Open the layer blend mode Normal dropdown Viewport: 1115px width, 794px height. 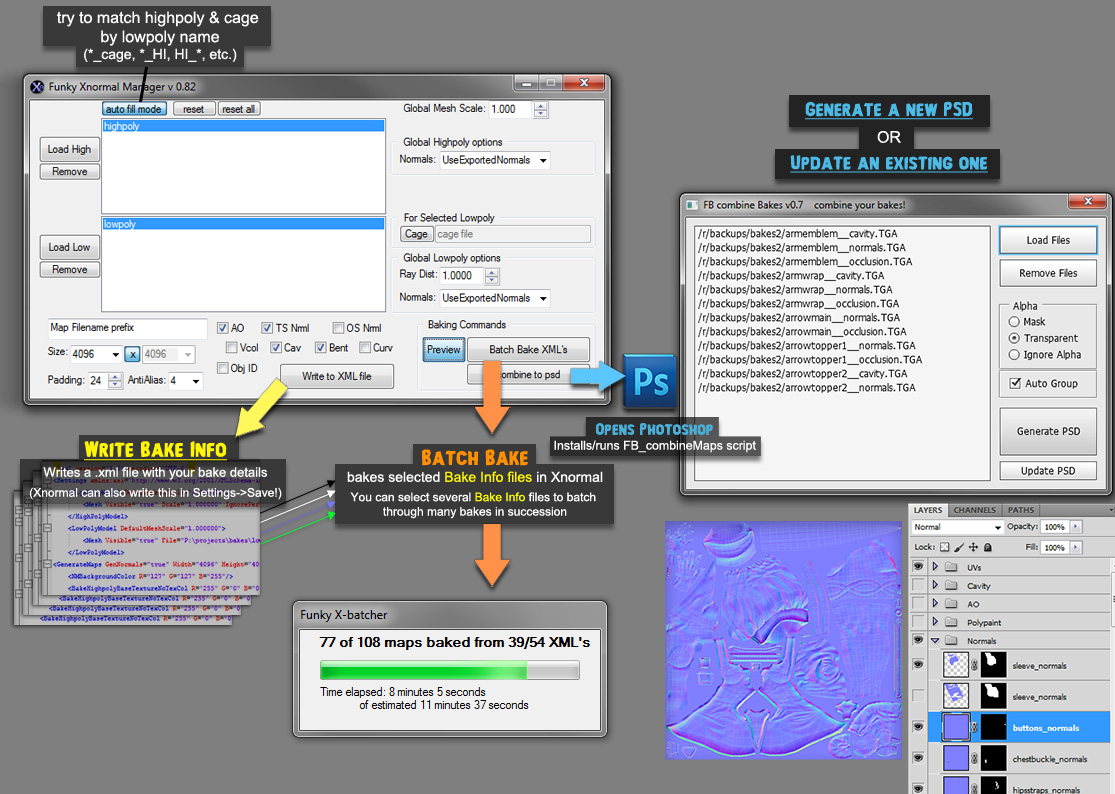point(957,527)
